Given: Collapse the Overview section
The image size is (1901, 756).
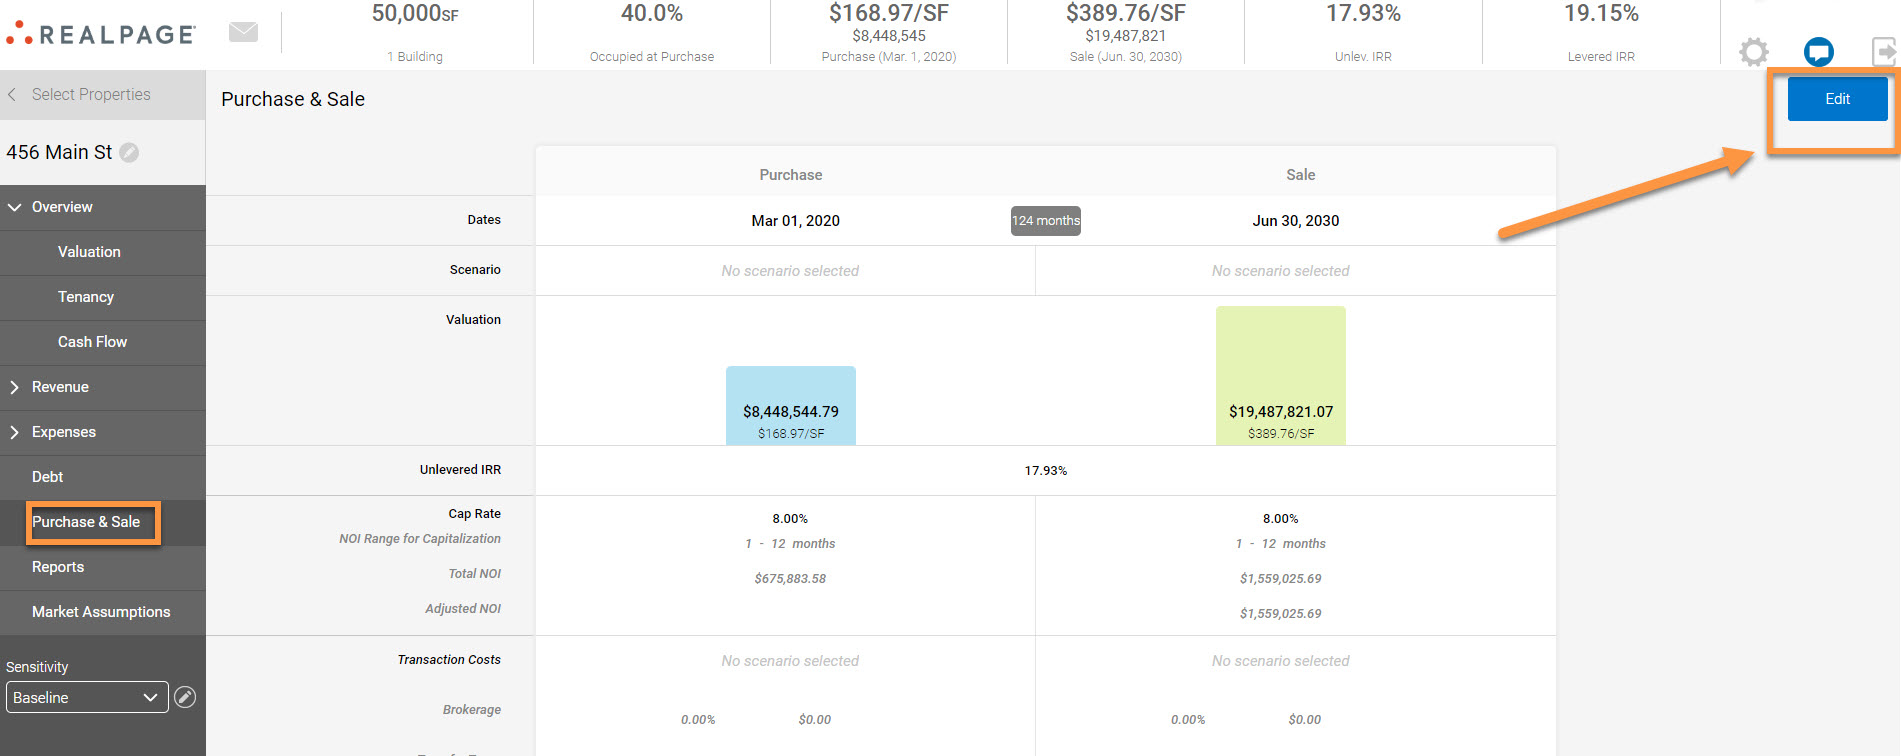Looking at the screenshot, I should (15, 207).
